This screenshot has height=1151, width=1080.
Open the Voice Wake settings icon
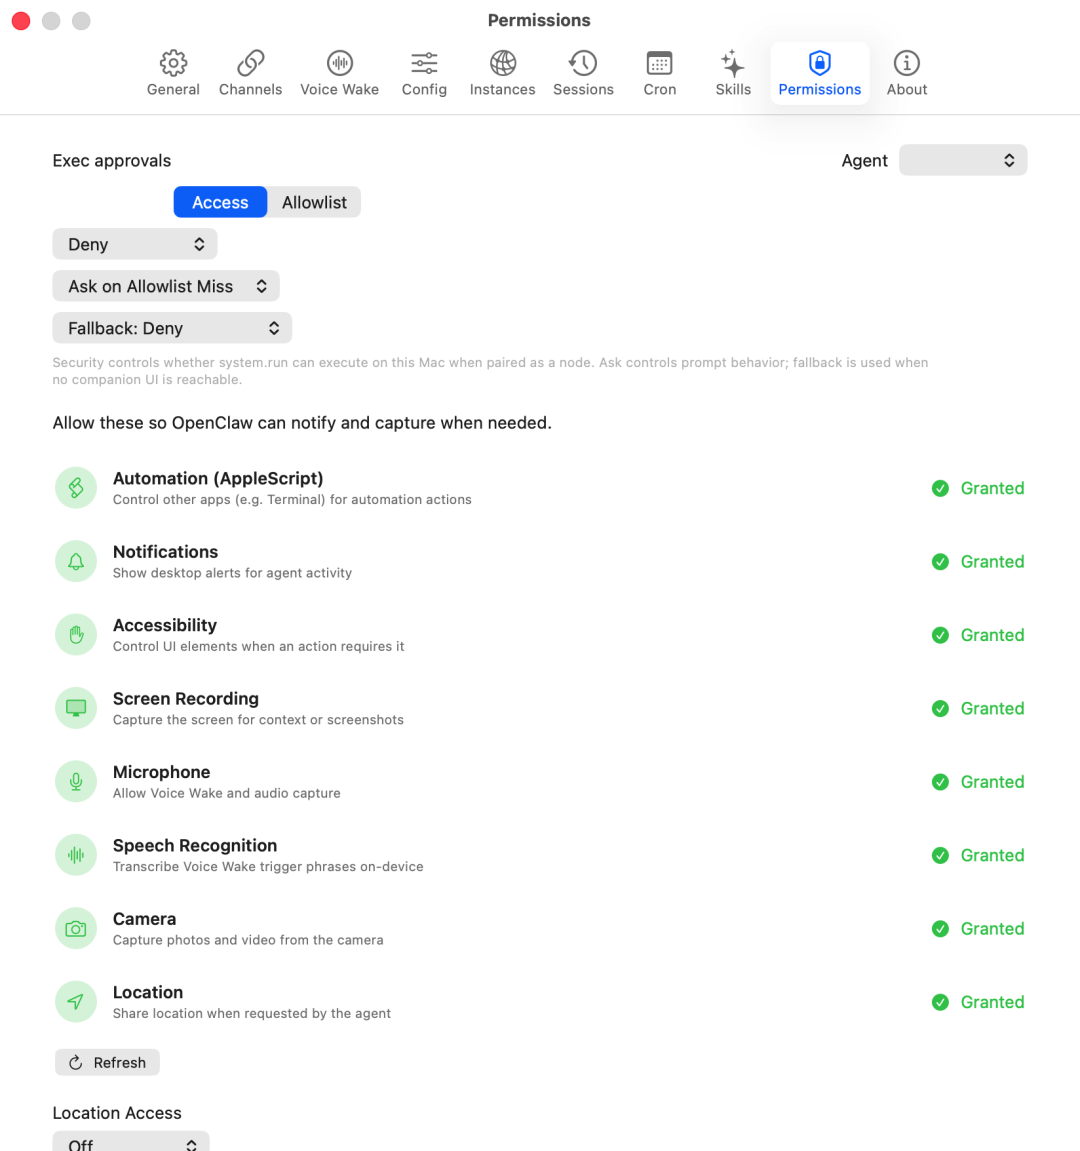tap(339, 63)
